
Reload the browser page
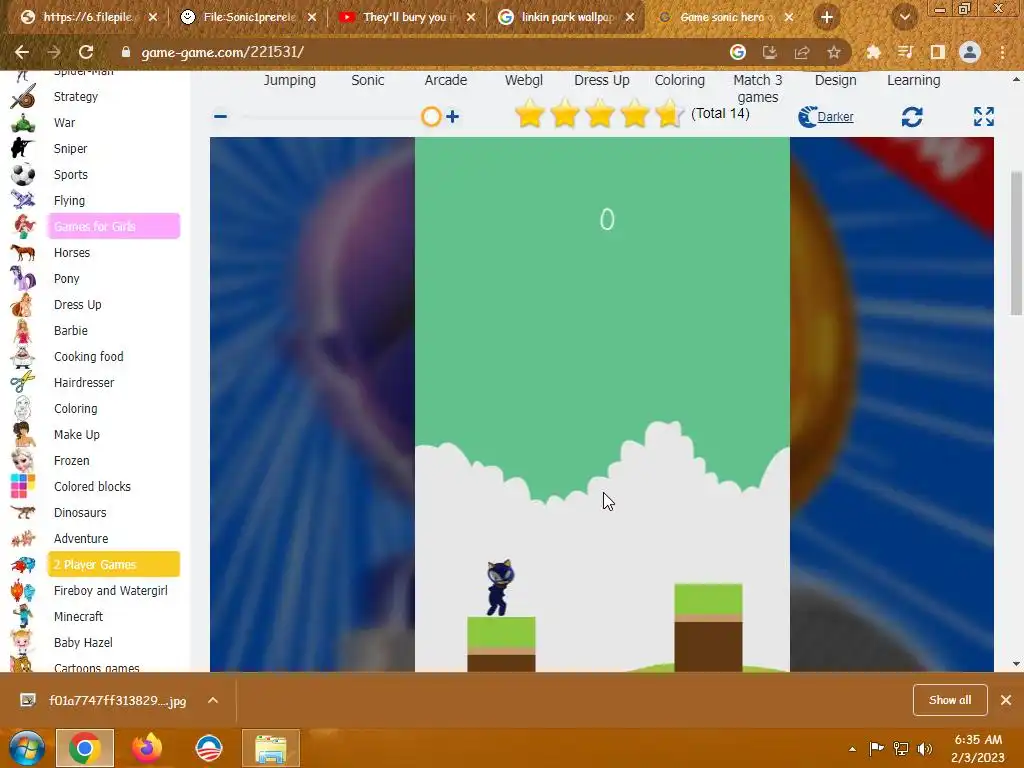tap(86, 52)
